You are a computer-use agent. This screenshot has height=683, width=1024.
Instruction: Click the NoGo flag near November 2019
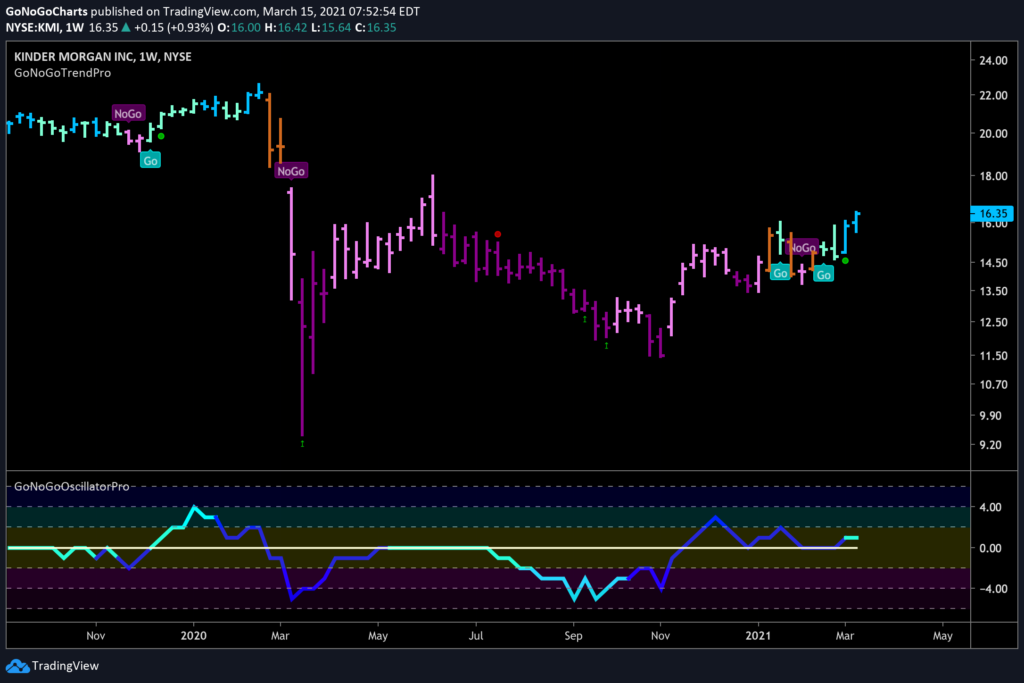pyautogui.click(x=128, y=114)
